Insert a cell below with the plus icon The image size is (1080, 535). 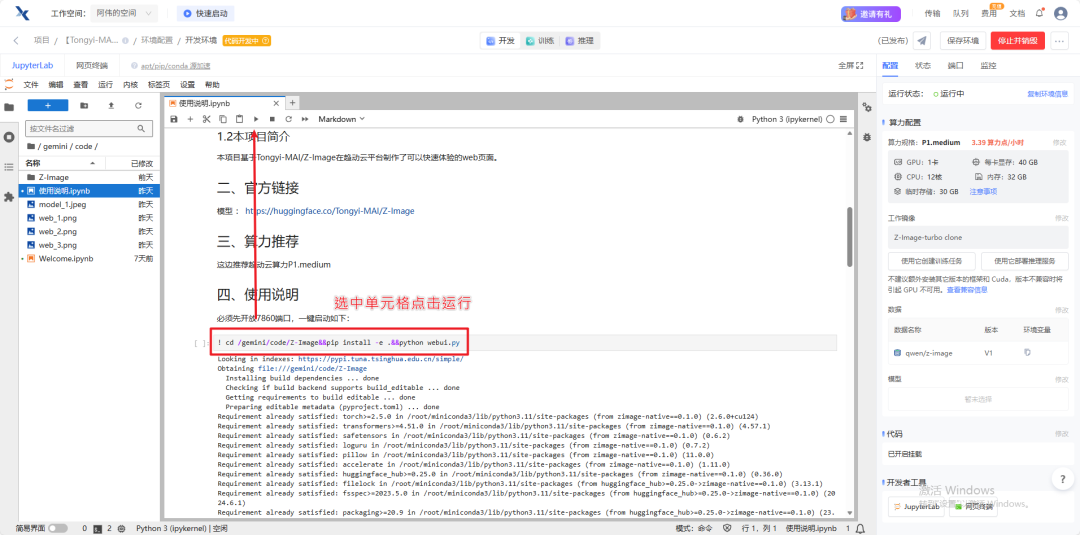tap(190, 119)
